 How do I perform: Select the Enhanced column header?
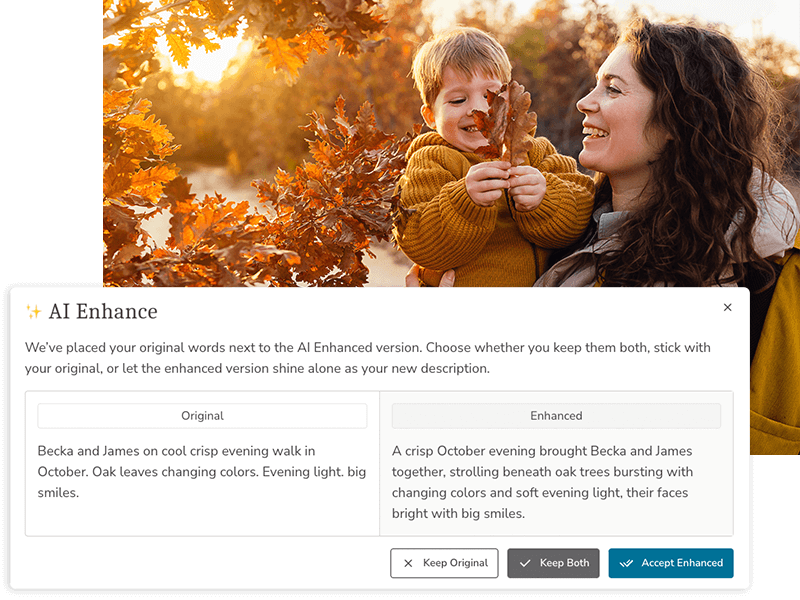(556, 416)
